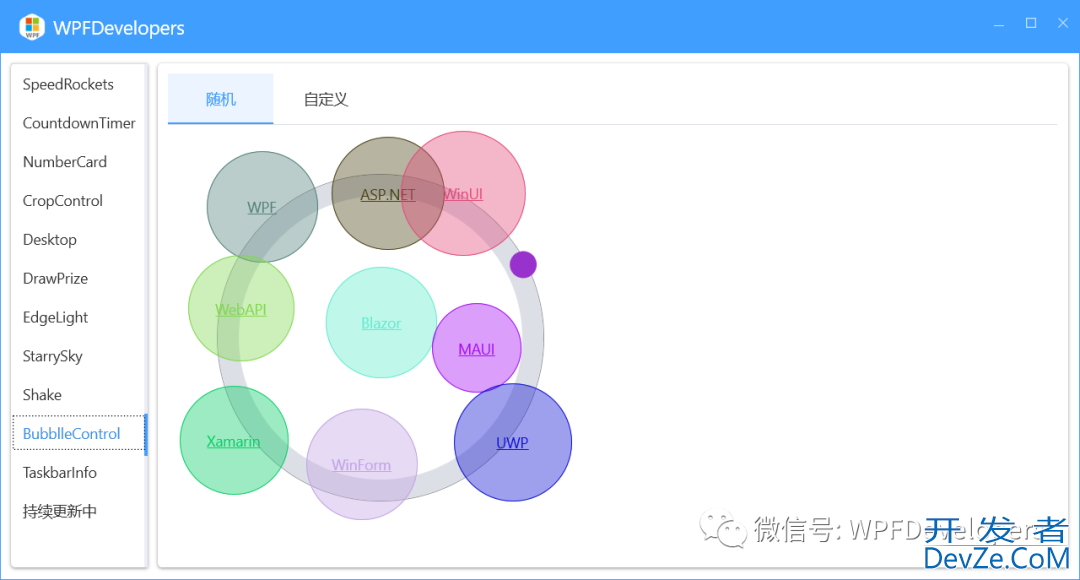Open the CountdownTimer sample
The width and height of the screenshot is (1080, 580).
click(79, 123)
